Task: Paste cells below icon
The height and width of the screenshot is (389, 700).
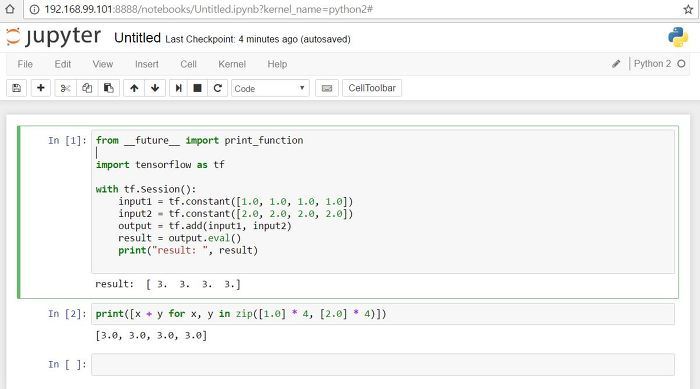Action: pos(108,88)
